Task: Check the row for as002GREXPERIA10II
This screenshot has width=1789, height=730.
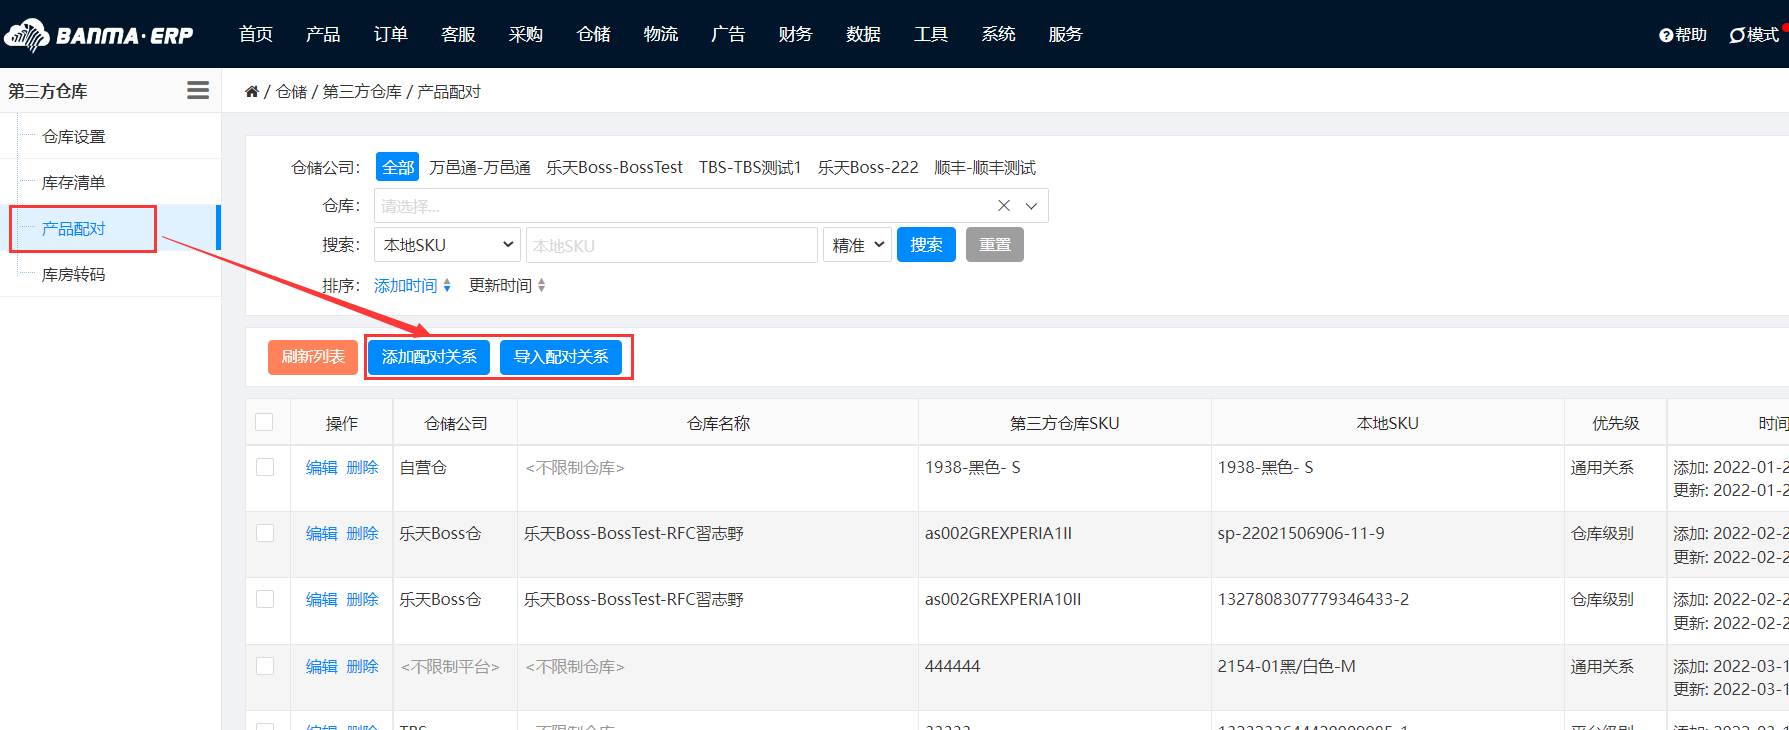Action: [265, 599]
